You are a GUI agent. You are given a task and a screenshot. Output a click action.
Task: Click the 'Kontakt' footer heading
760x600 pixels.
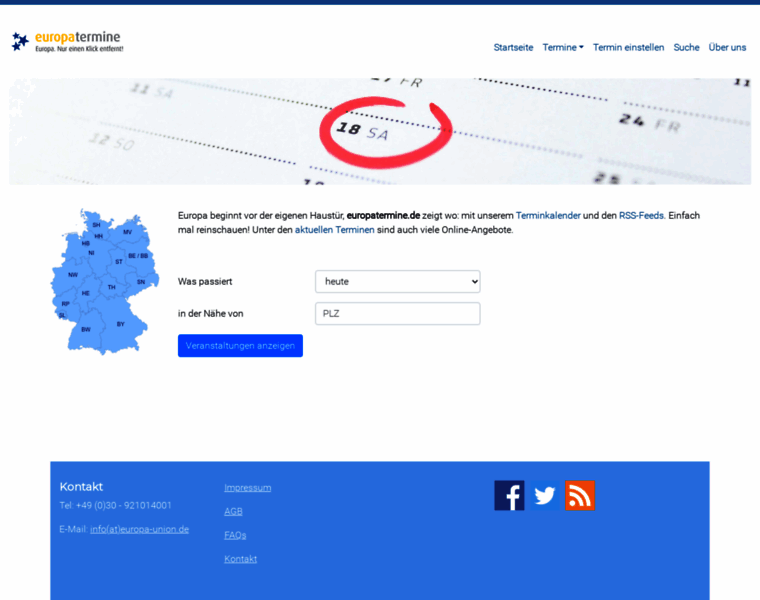coord(81,487)
